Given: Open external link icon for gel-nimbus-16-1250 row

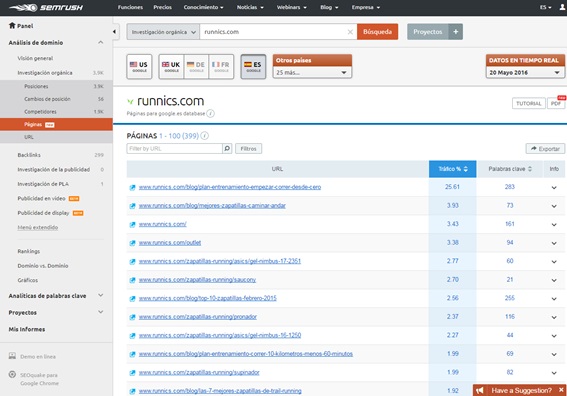Looking at the screenshot, I should pyautogui.click(x=132, y=336).
